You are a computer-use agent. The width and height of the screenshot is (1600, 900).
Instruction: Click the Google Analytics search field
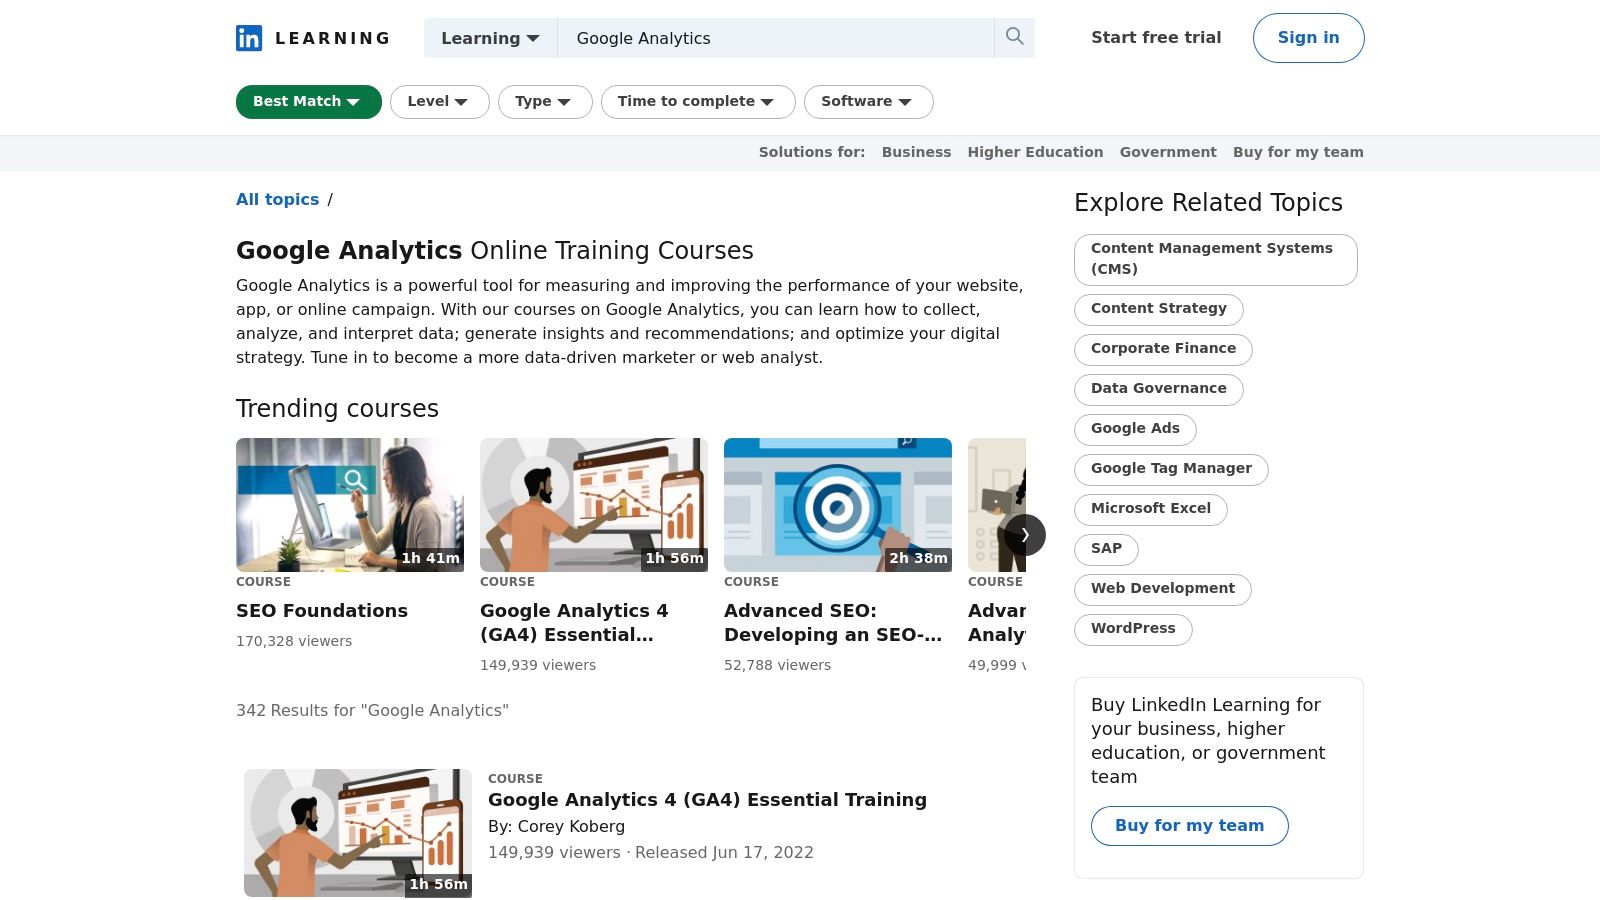pos(776,38)
